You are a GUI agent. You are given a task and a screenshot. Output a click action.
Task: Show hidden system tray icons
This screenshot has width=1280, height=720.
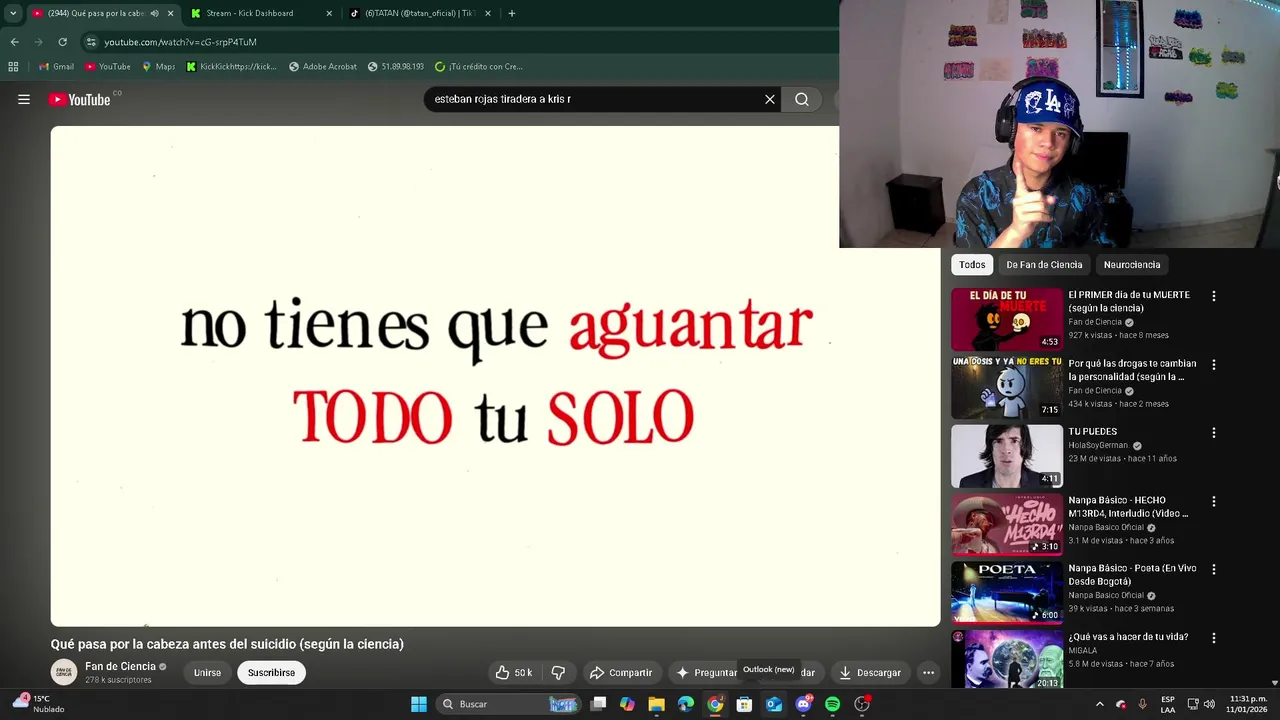click(1100, 704)
